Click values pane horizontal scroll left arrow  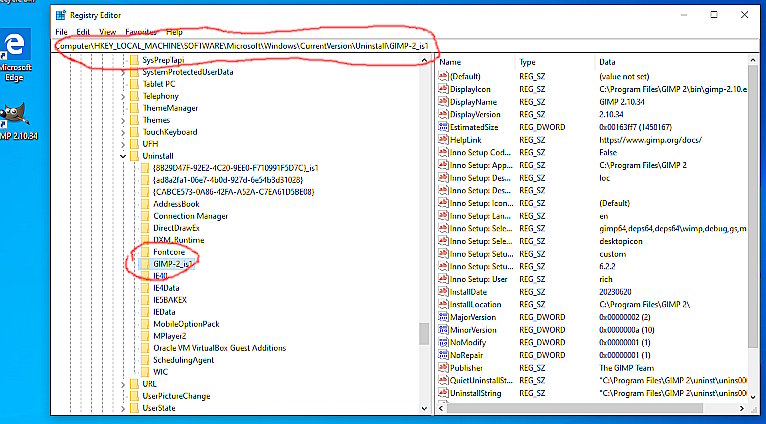pos(442,408)
